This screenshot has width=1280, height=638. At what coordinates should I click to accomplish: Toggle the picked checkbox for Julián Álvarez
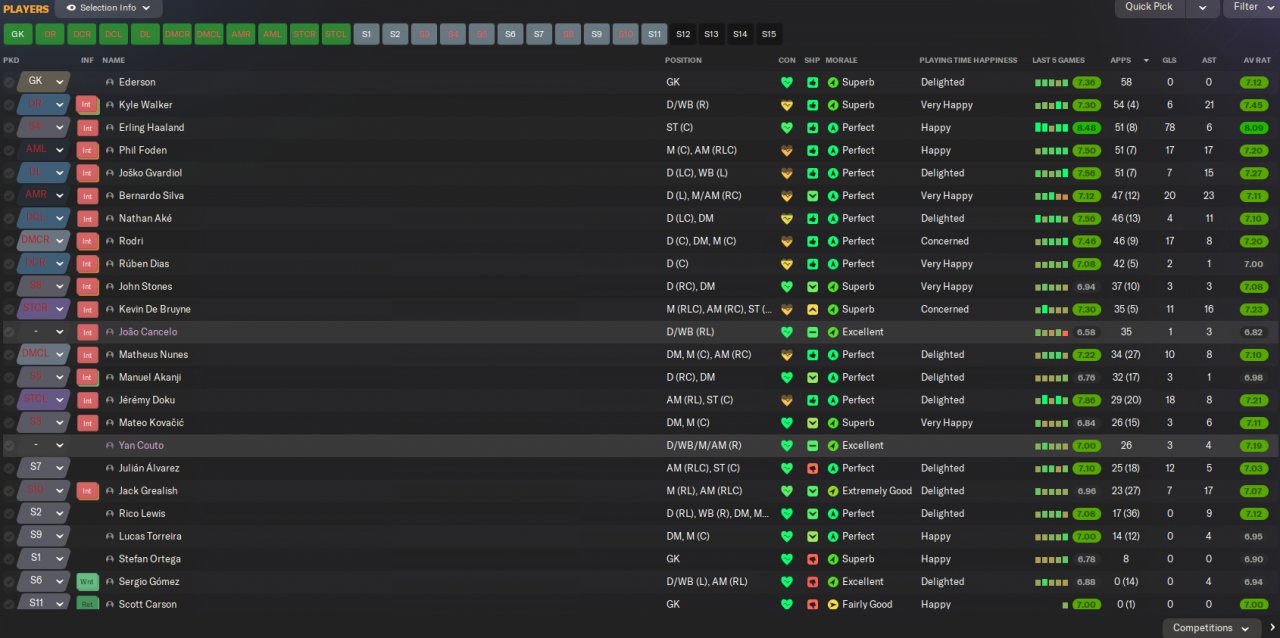click(x=9, y=468)
